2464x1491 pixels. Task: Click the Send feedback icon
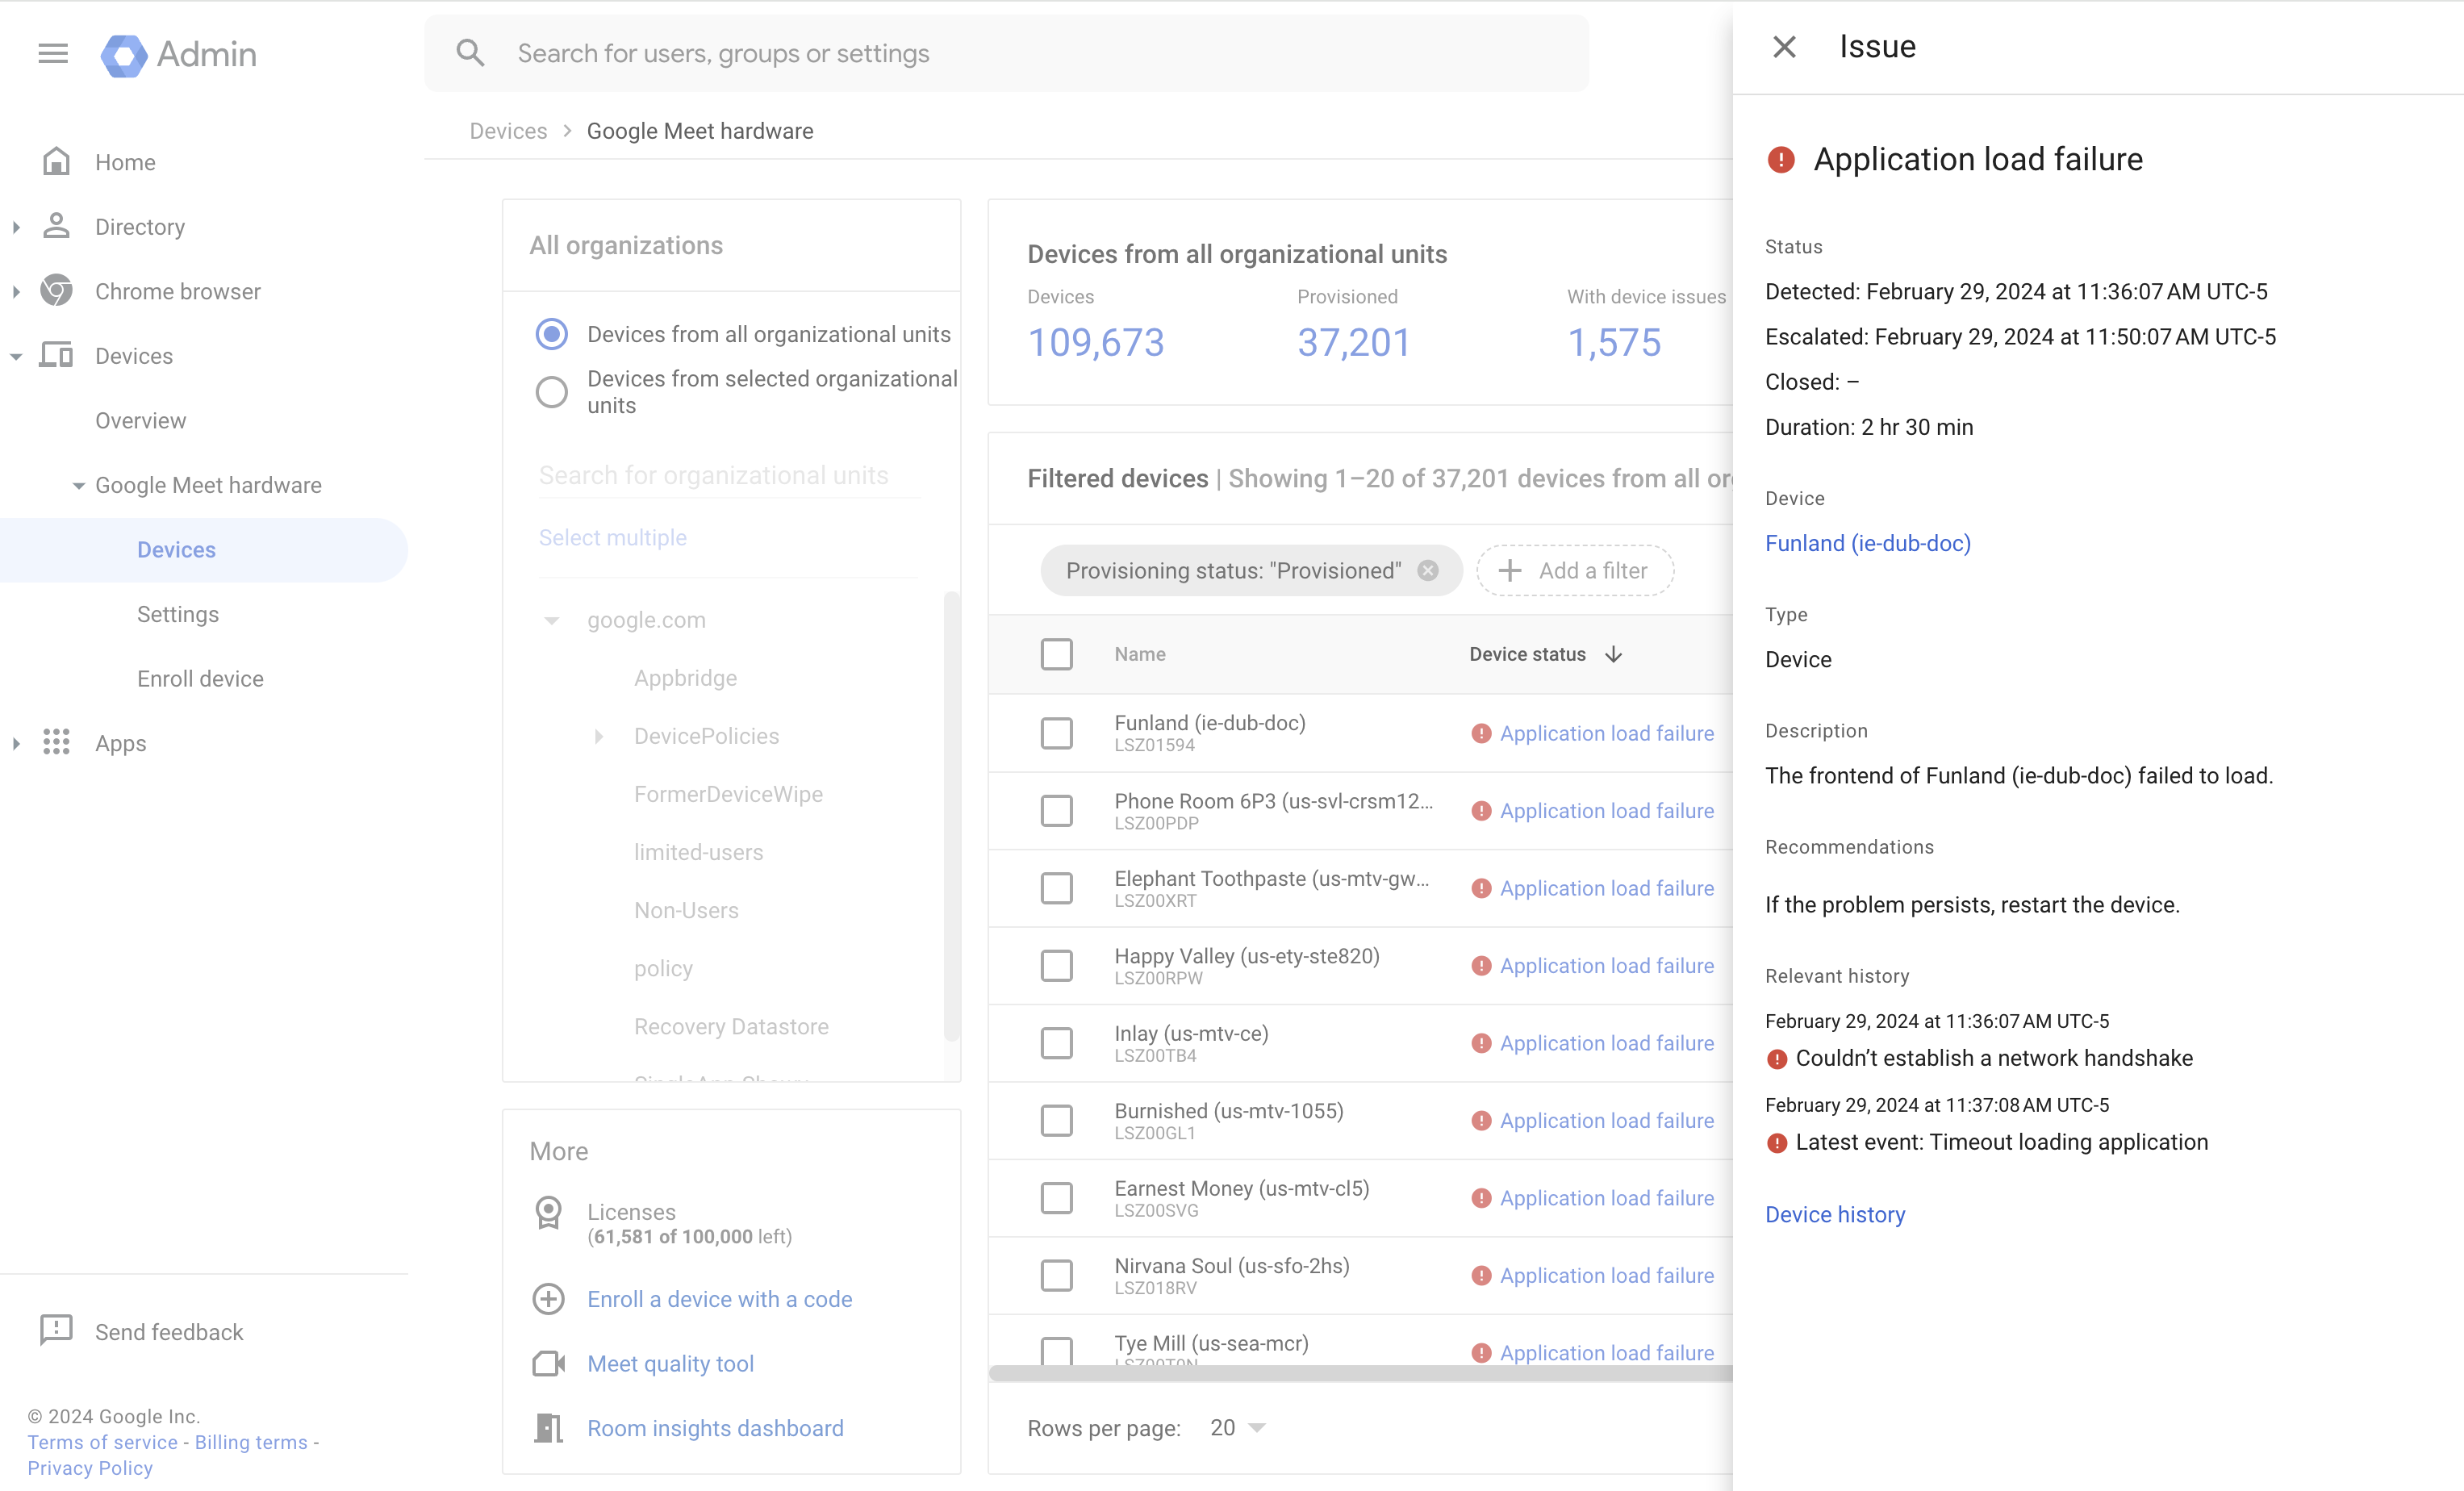pos(56,1330)
